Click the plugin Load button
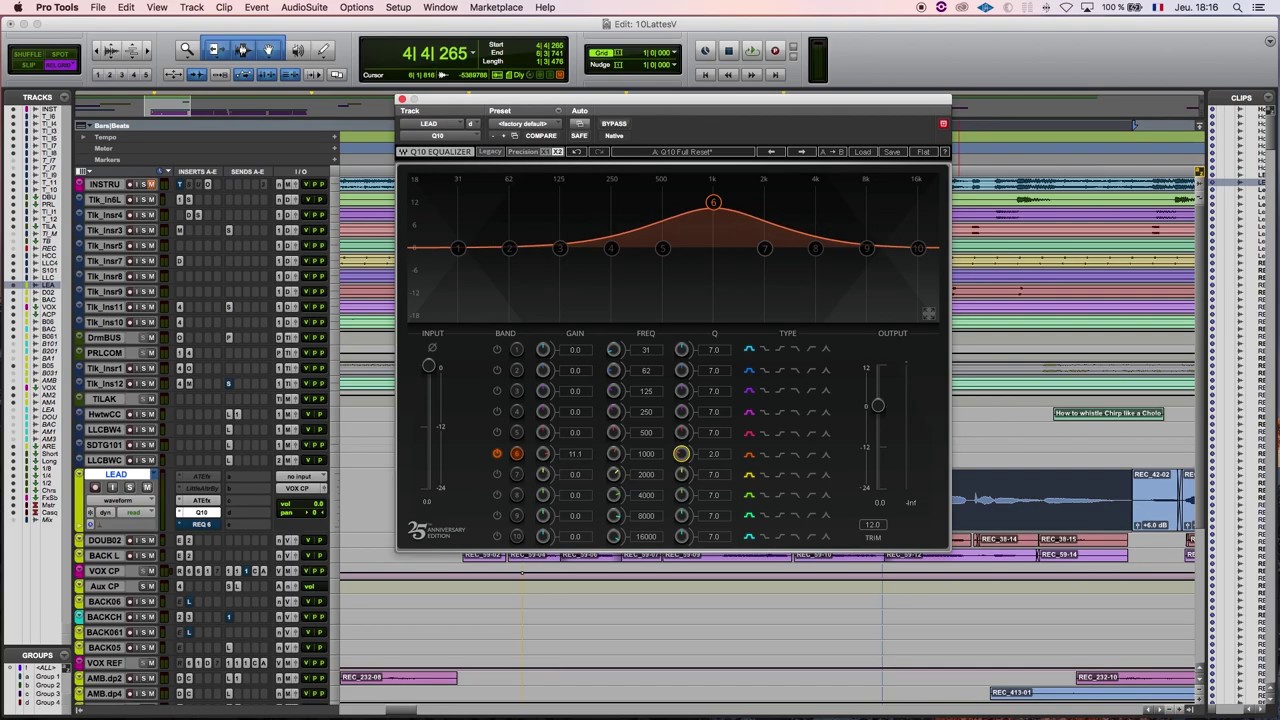The height and width of the screenshot is (720, 1280). click(862, 152)
